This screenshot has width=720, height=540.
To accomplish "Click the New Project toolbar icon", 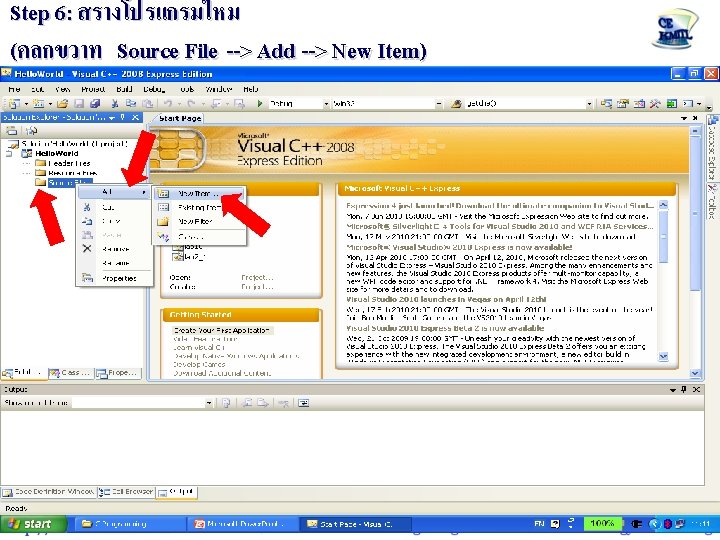I will [14, 104].
